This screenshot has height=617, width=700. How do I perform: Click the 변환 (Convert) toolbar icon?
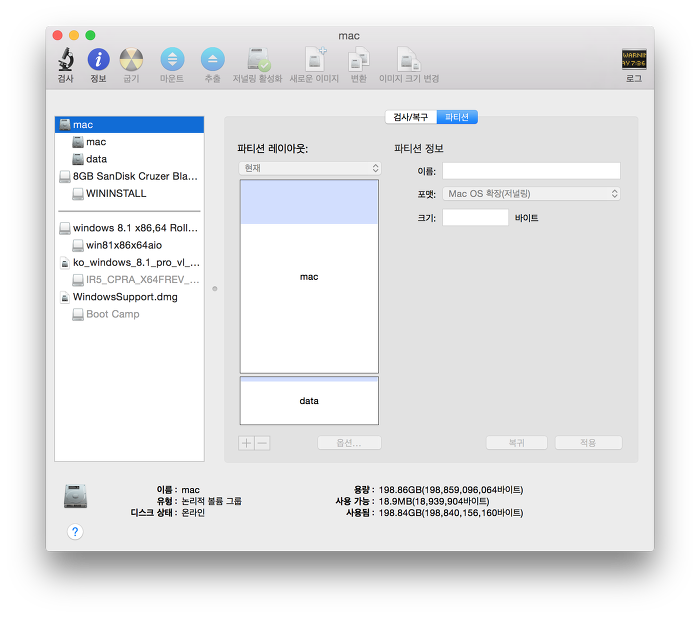point(358,59)
